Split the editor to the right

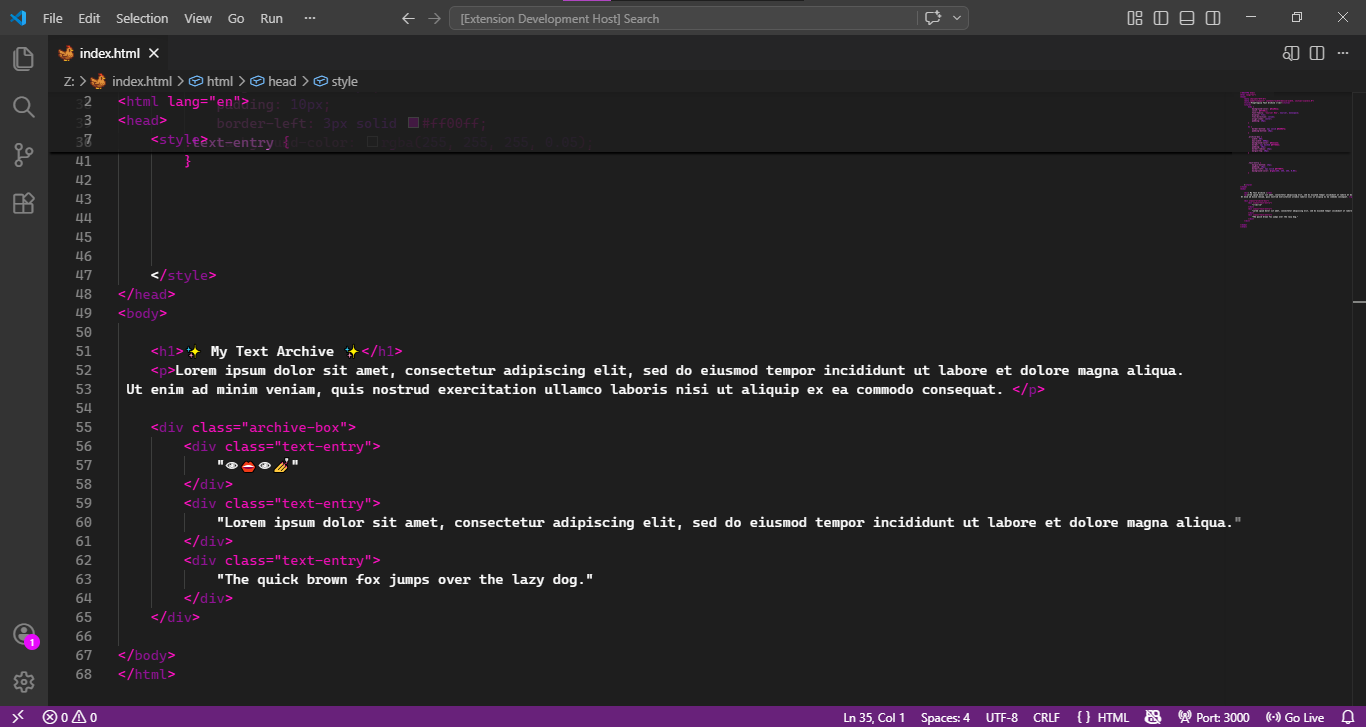point(1317,53)
